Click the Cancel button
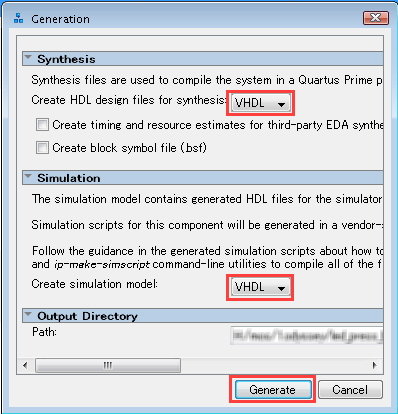The width and height of the screenshot is (398, 414). pyautogui.click(x=350, y=389)
